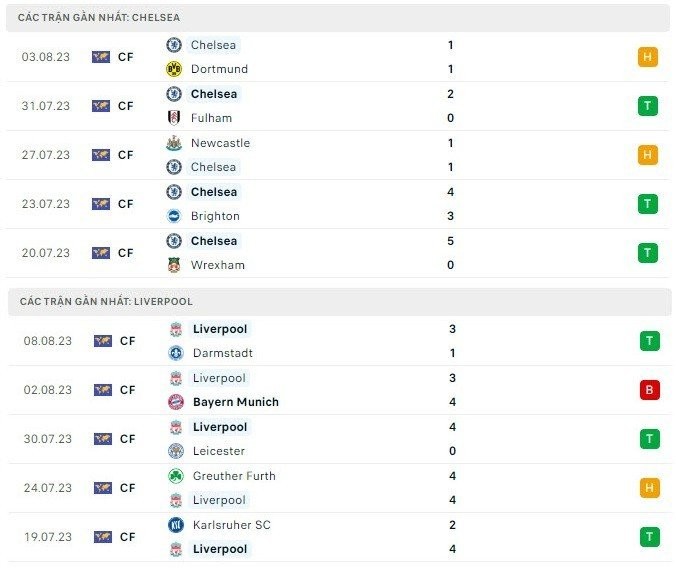Click the Darmstadt club crest icon
Screen dimensions: 676x569
coord(176,353)
